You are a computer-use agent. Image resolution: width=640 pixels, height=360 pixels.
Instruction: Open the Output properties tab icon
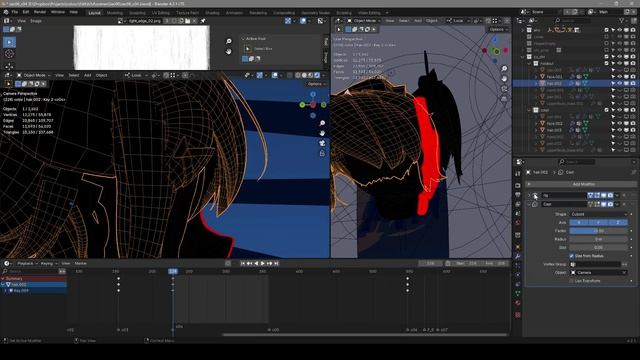tap(518, 195)
